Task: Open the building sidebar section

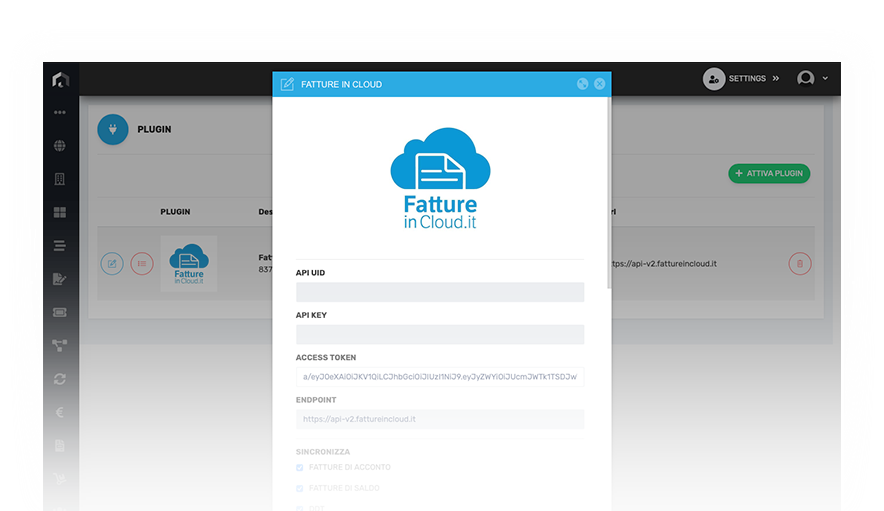Action: click(x=60, y=179)
